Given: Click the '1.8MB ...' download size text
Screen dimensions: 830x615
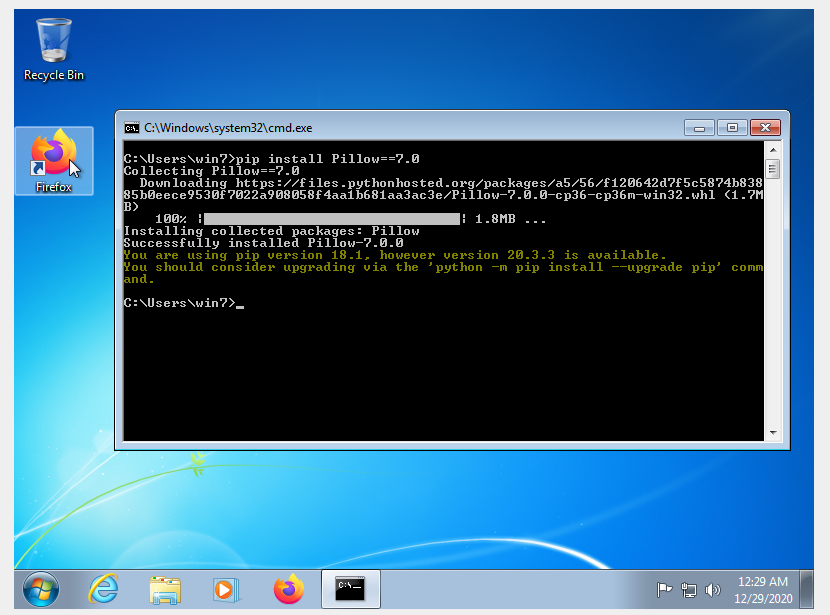Looking at the screenshot, I should pos(510,219).
